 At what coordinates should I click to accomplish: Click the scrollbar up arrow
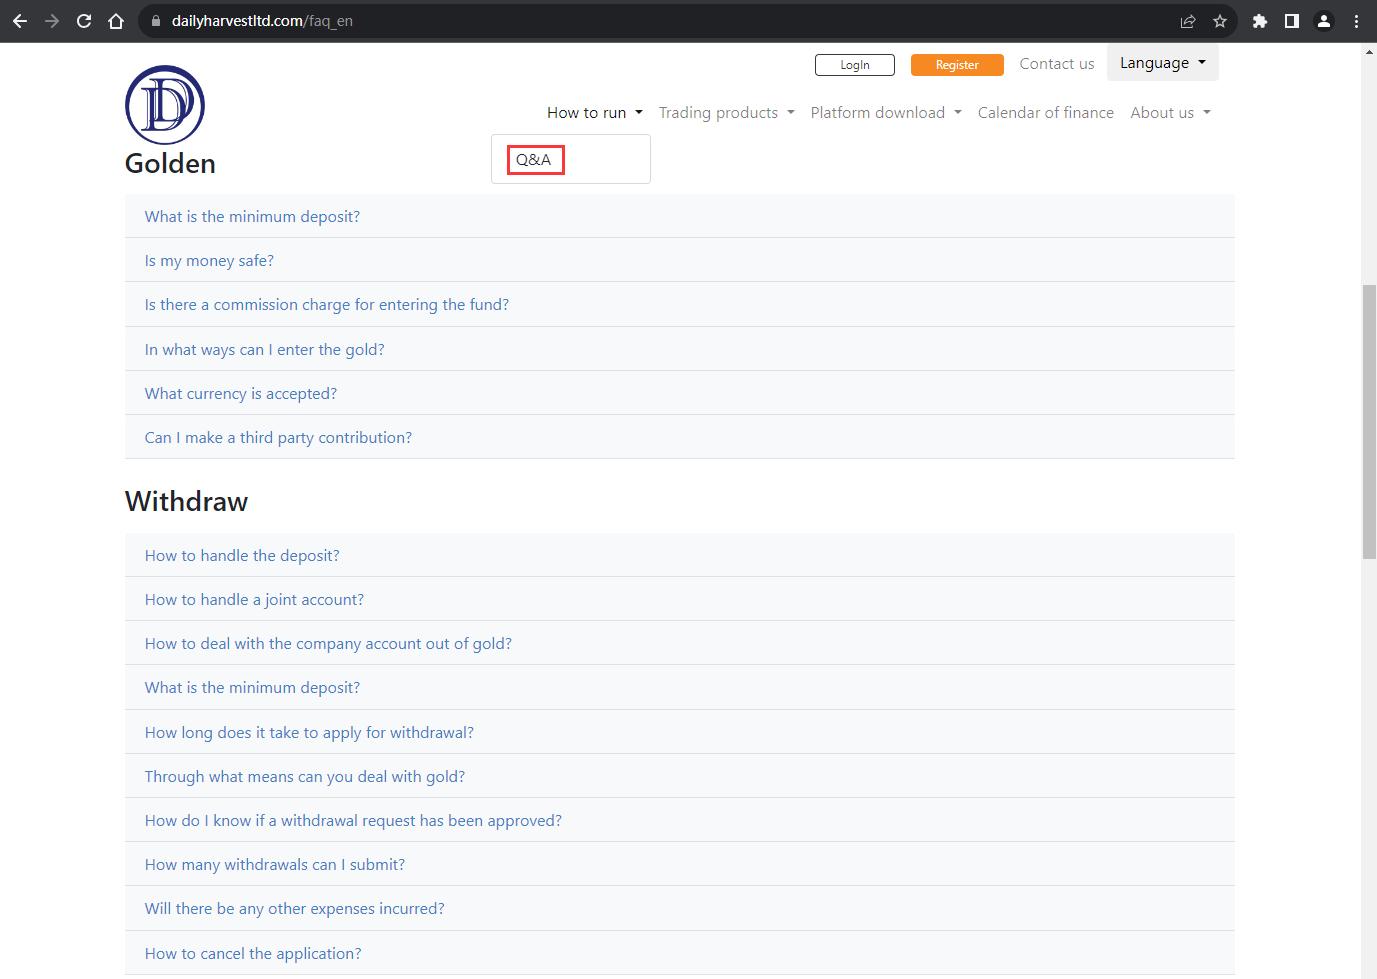point(1369,51)
